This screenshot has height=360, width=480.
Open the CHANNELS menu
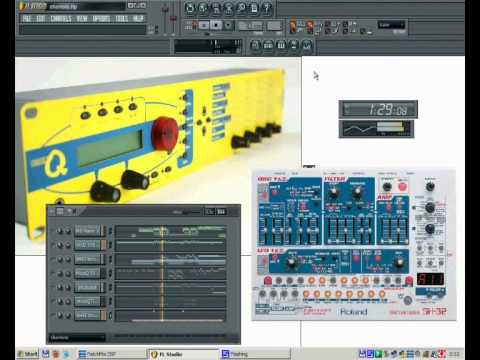pyautogui.click(x=61, y=18)
